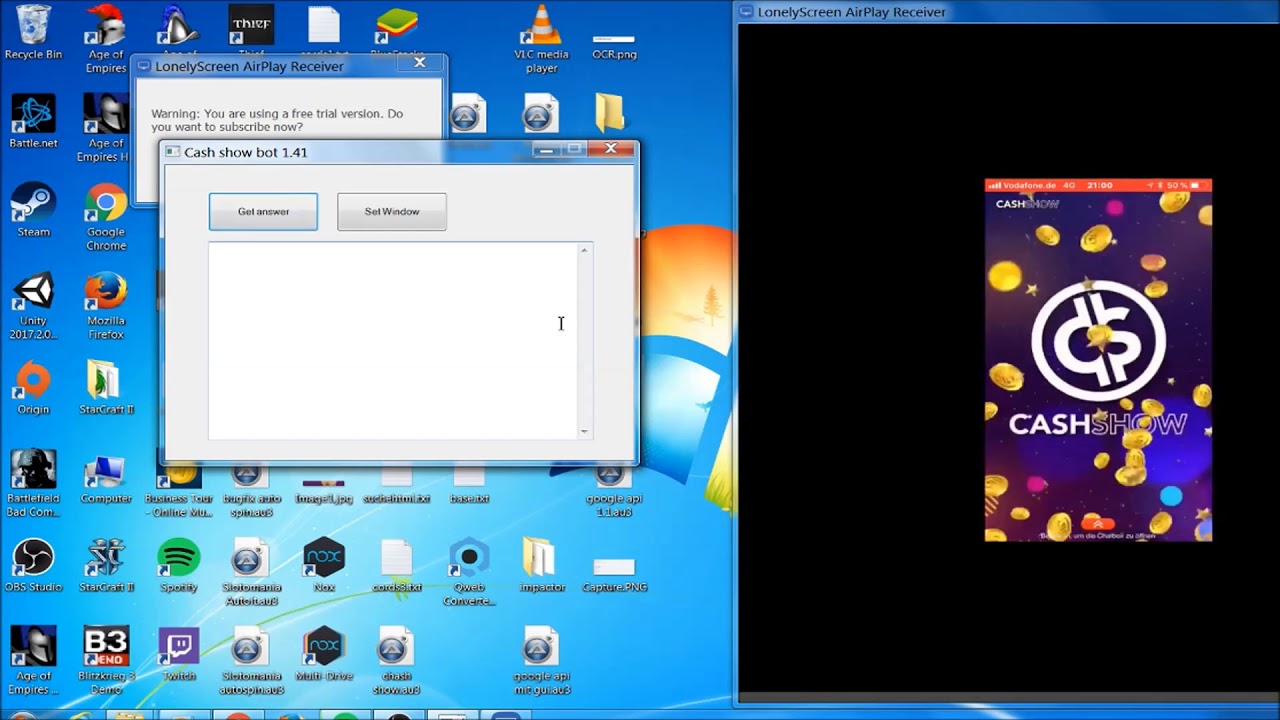Screen dimensions: 1280x720
Task: Select the Battlefield Bad Company shortcut
Action: 33,484
